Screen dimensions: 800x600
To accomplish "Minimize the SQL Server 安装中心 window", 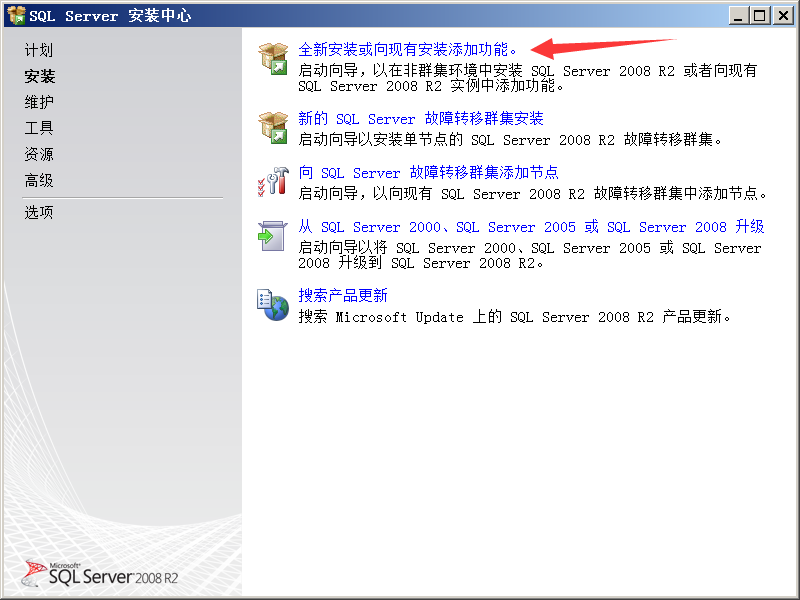I will click(738, 15).
